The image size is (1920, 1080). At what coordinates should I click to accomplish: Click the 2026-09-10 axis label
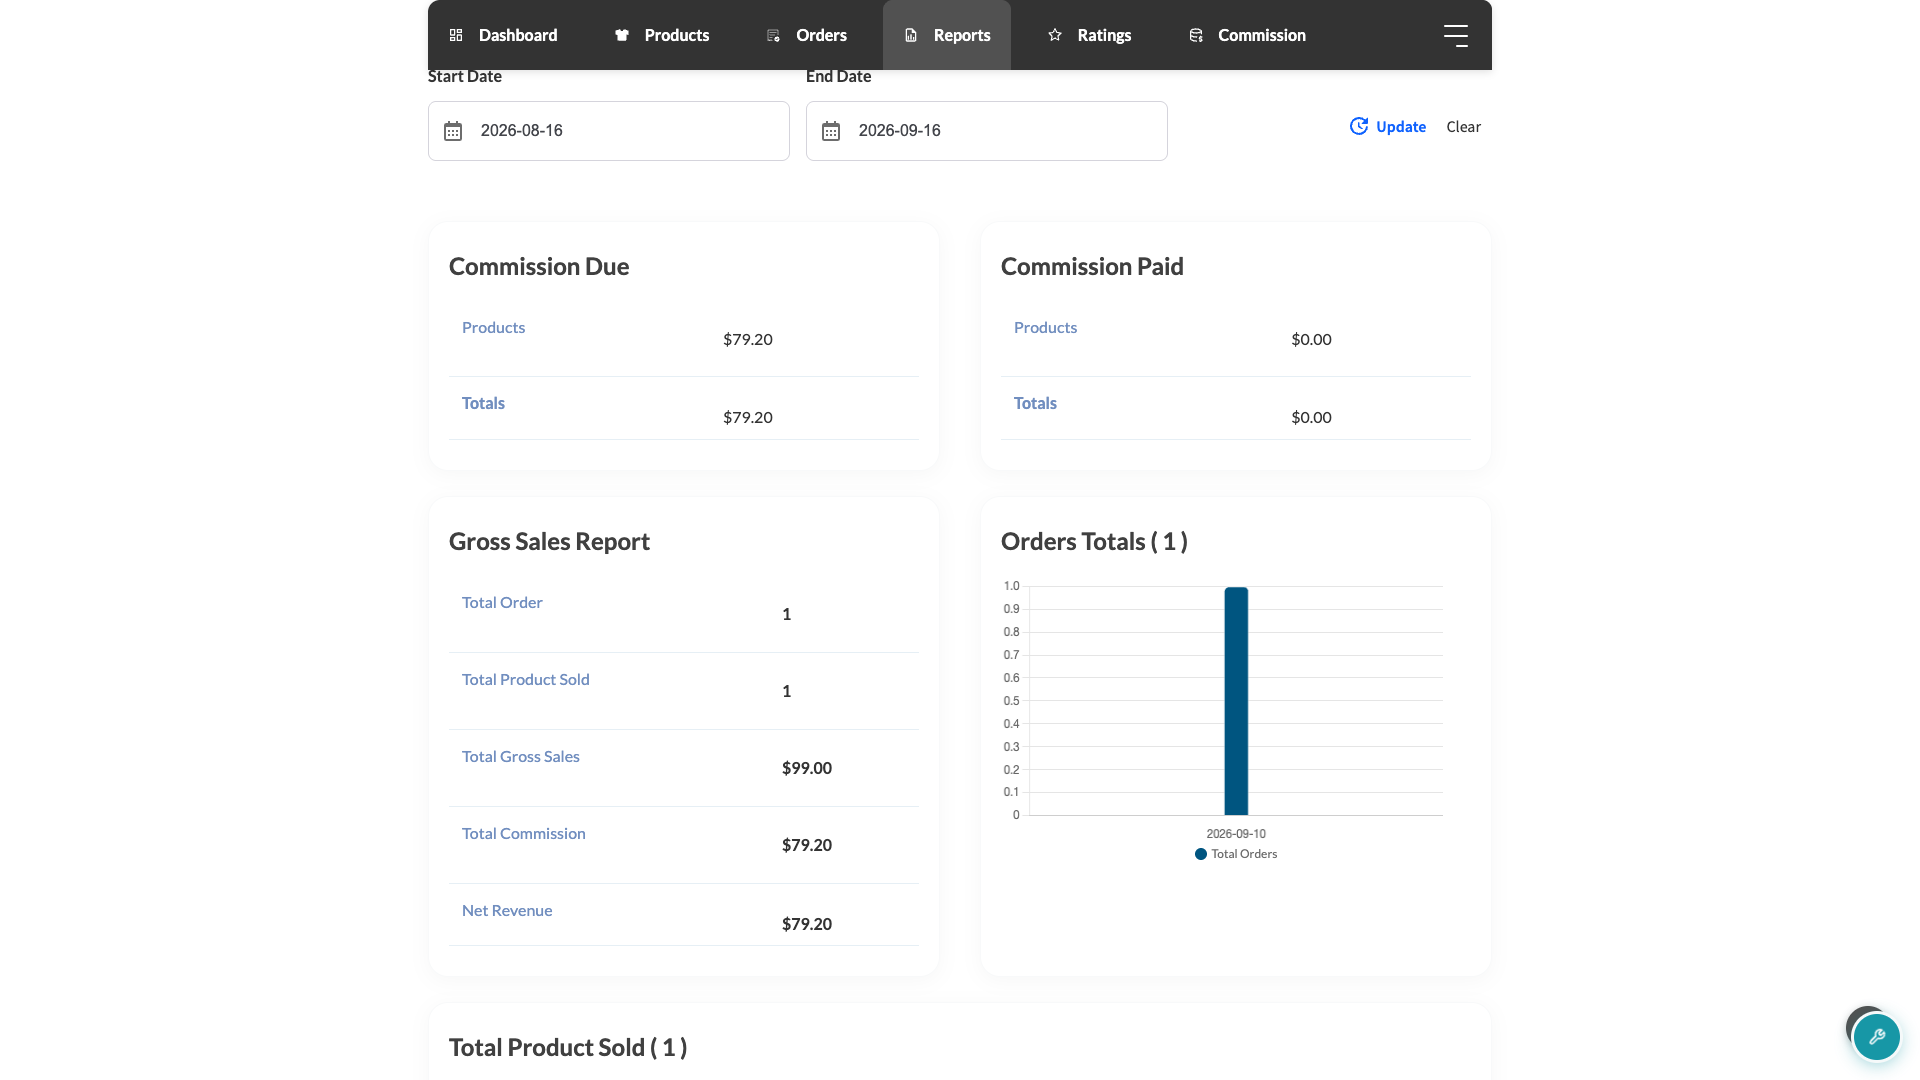(x=1236, y=833)
